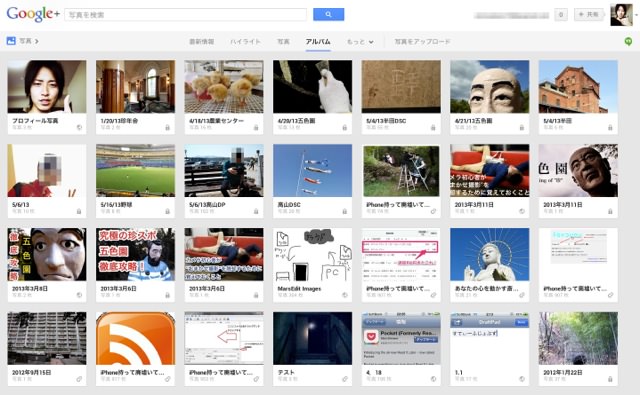Click the globe icon on MarsEdit Images album
This screenshot has width=640, height=395.
pos(344,295)
